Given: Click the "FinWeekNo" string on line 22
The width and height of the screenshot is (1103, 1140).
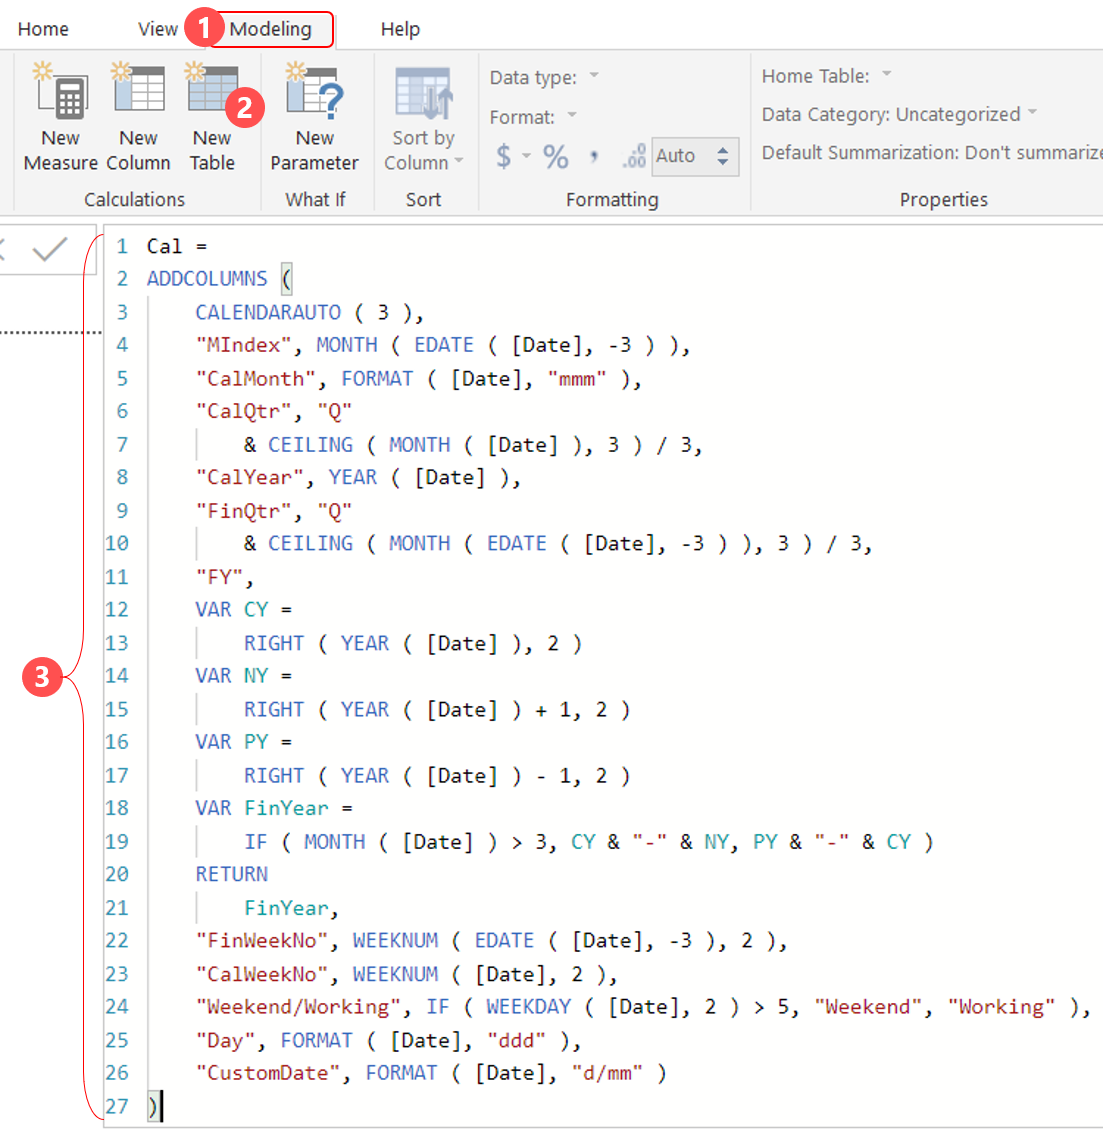Looking at the screenshot, I should pos(262,940).
